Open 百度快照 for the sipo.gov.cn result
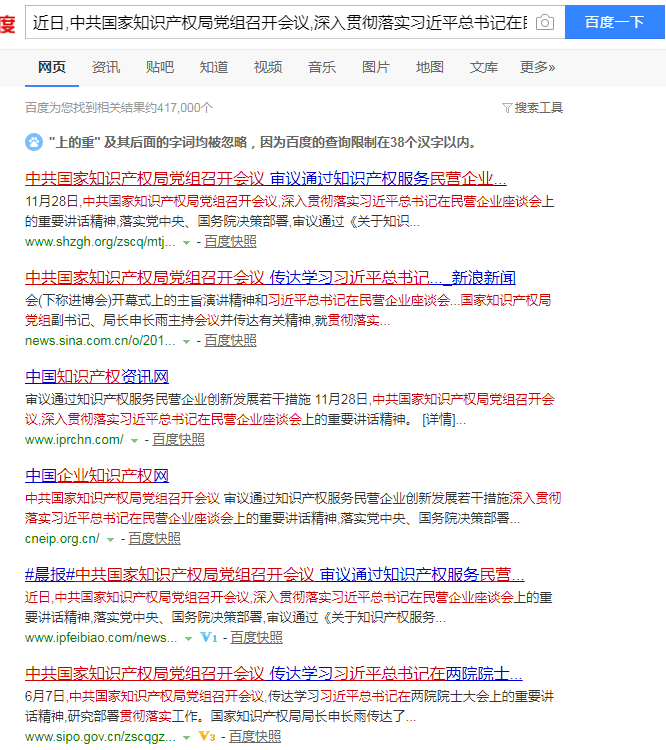This screenshot has width=666, height=750. (255, 737)
